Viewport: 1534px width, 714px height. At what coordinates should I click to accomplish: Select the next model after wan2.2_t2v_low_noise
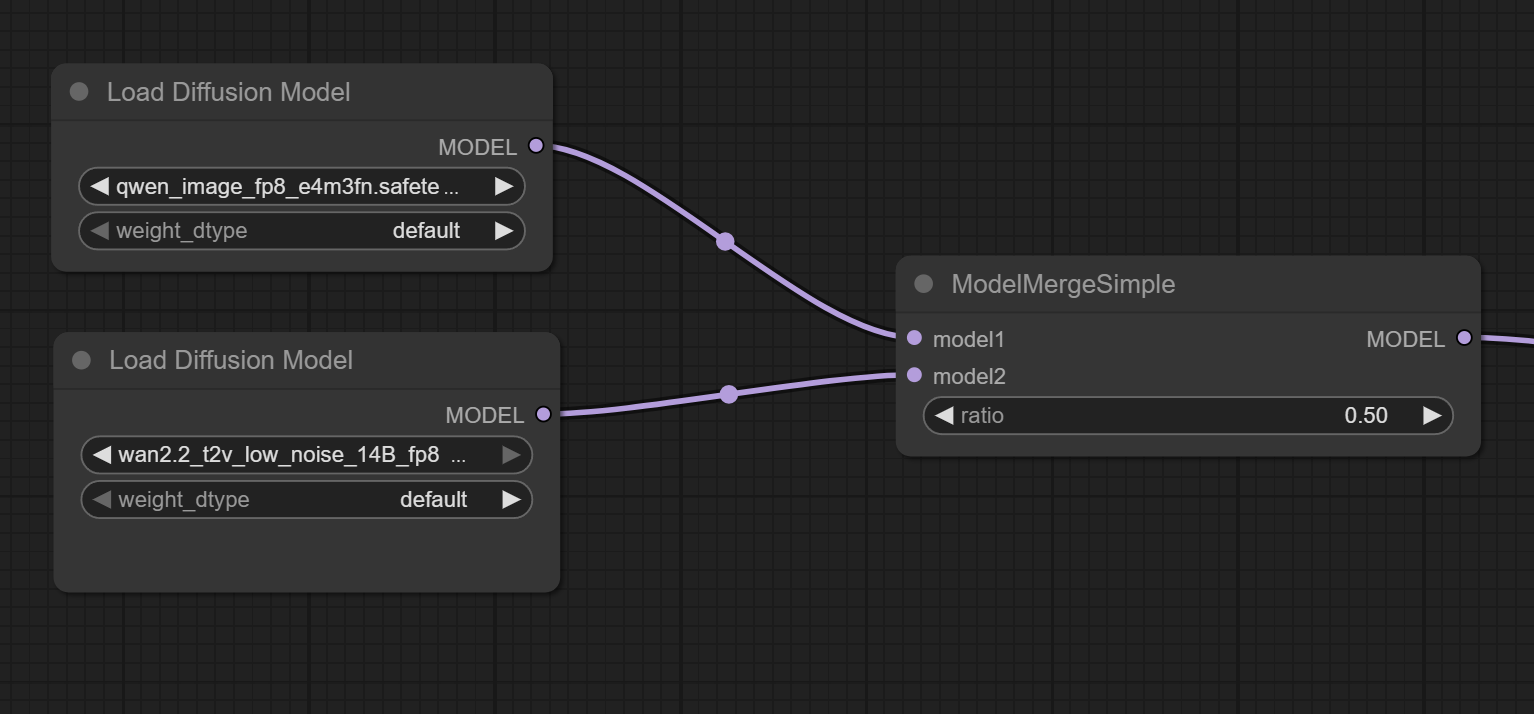pyautogui.click(x=511, y=455)
